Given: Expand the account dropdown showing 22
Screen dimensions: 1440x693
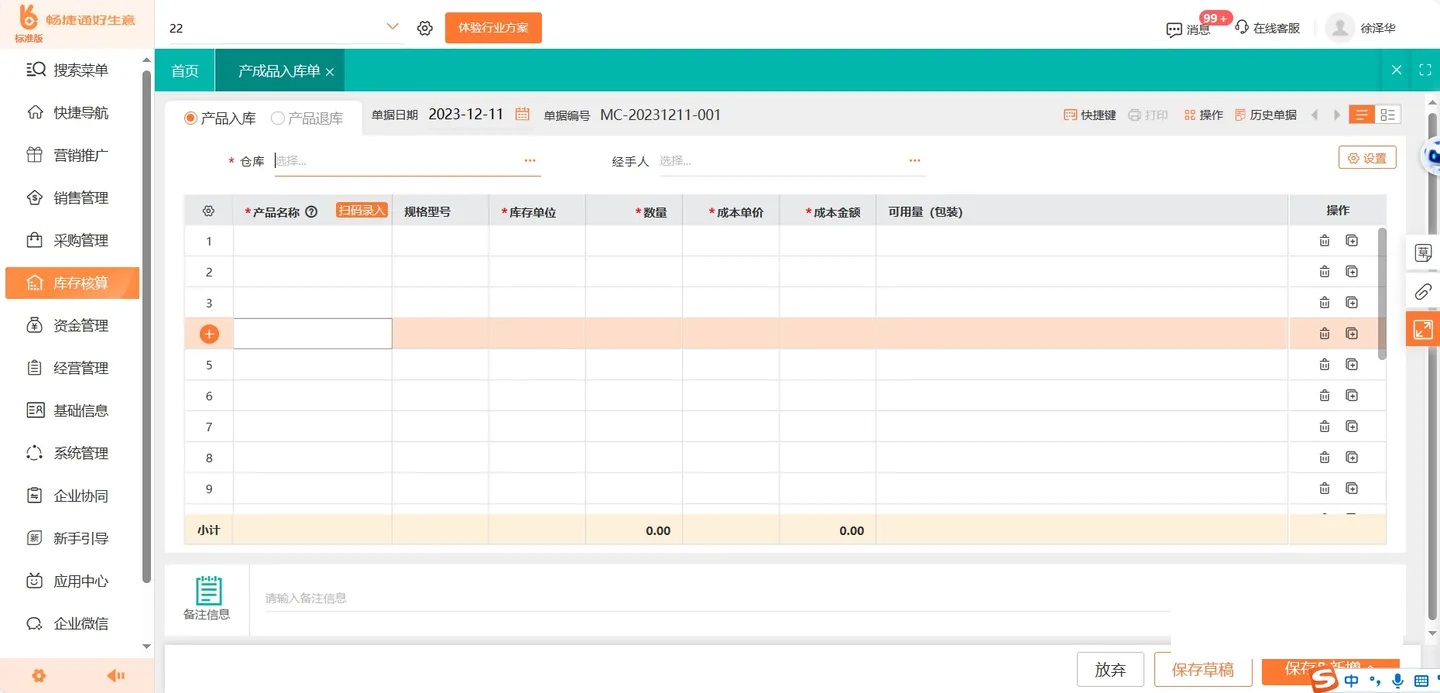Looking at the screenshot, I should tap(392, 27).
